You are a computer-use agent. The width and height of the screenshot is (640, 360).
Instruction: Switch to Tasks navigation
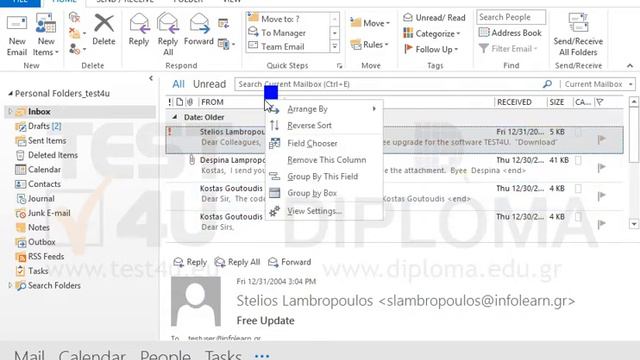223,355
